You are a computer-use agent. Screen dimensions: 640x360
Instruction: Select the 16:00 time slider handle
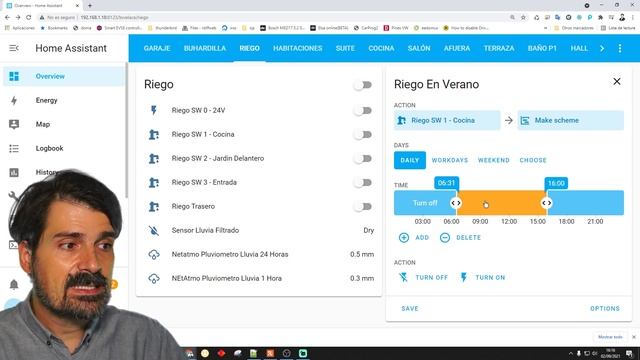pyautogui.click(x=547, y=203)
